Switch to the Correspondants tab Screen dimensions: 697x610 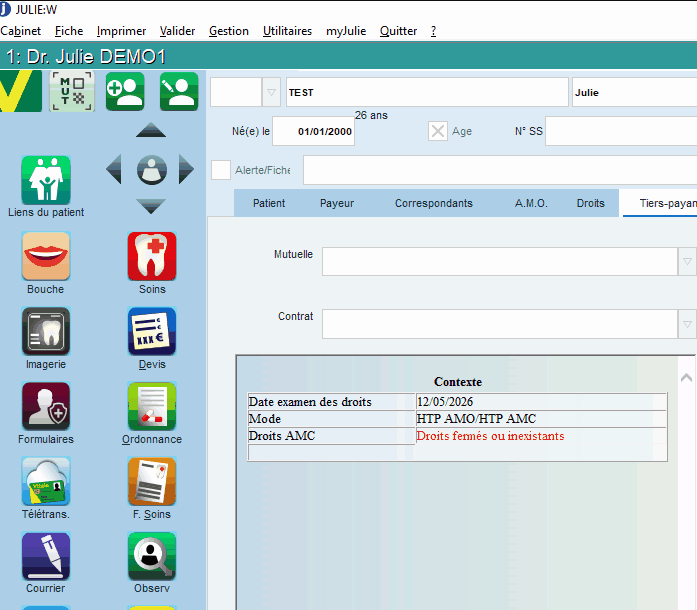pyautogui.click(x=434, y=203)
